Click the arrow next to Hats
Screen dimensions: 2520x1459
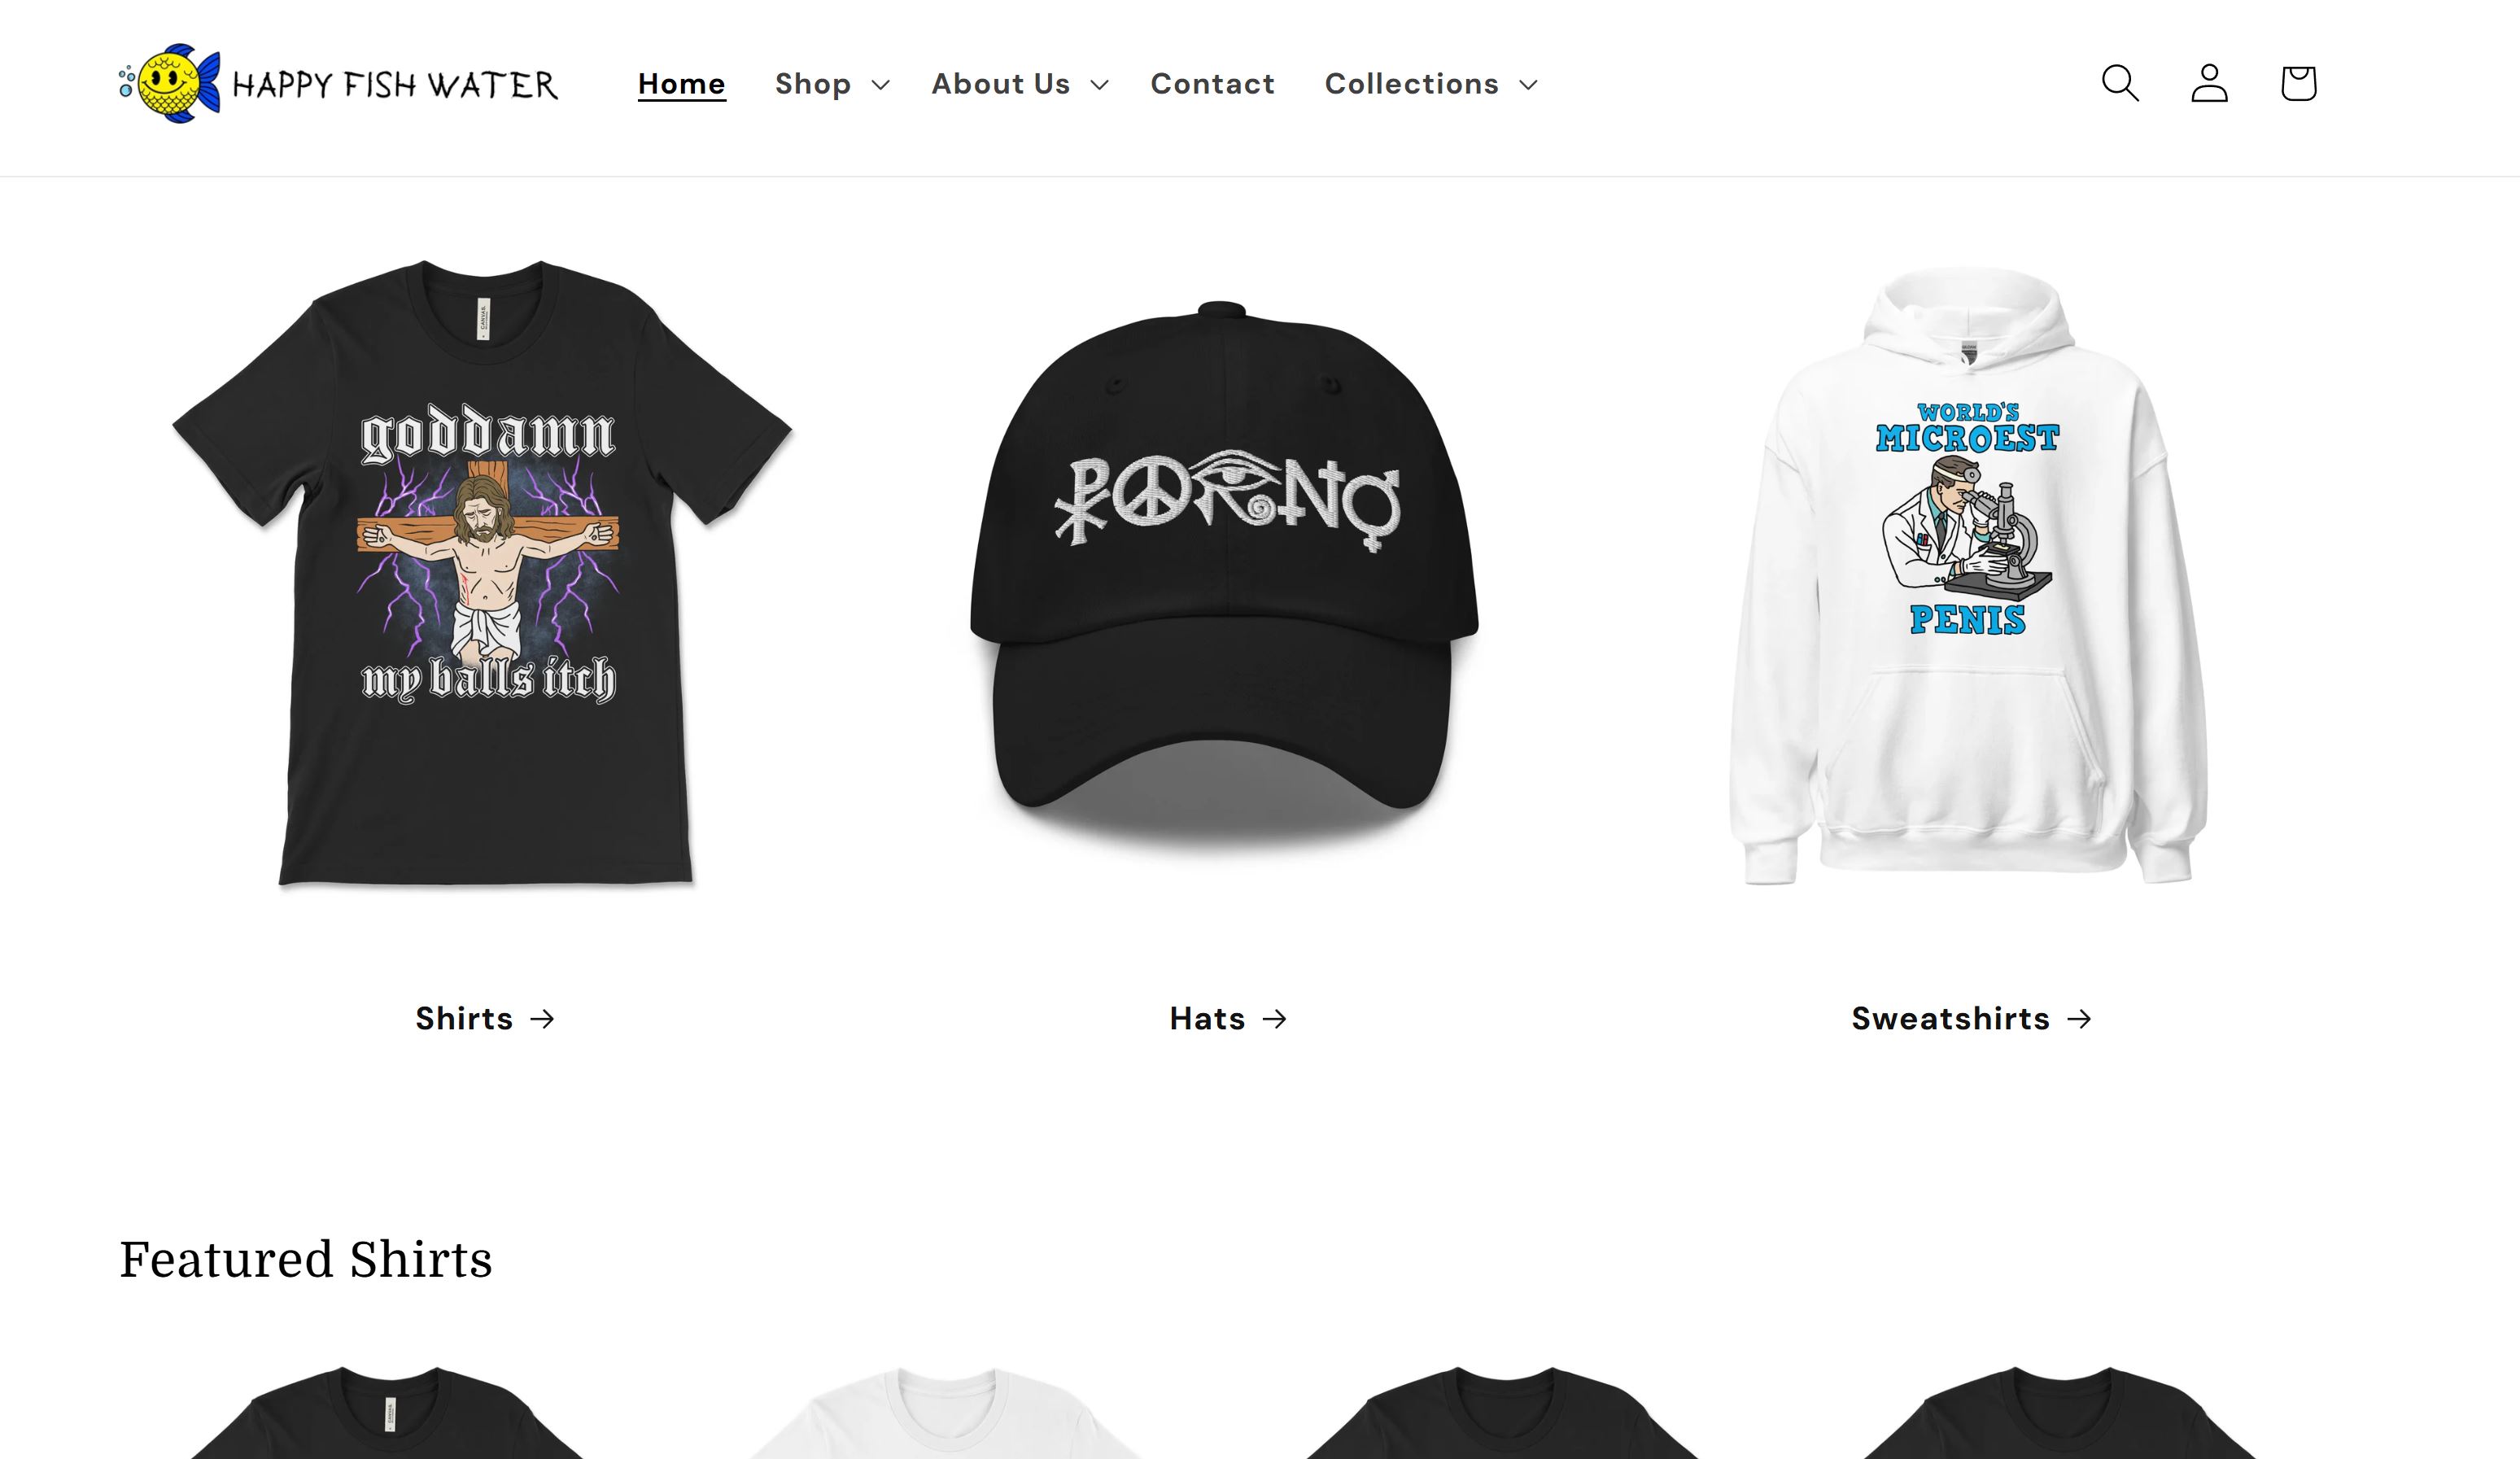click(1274, 1019)
